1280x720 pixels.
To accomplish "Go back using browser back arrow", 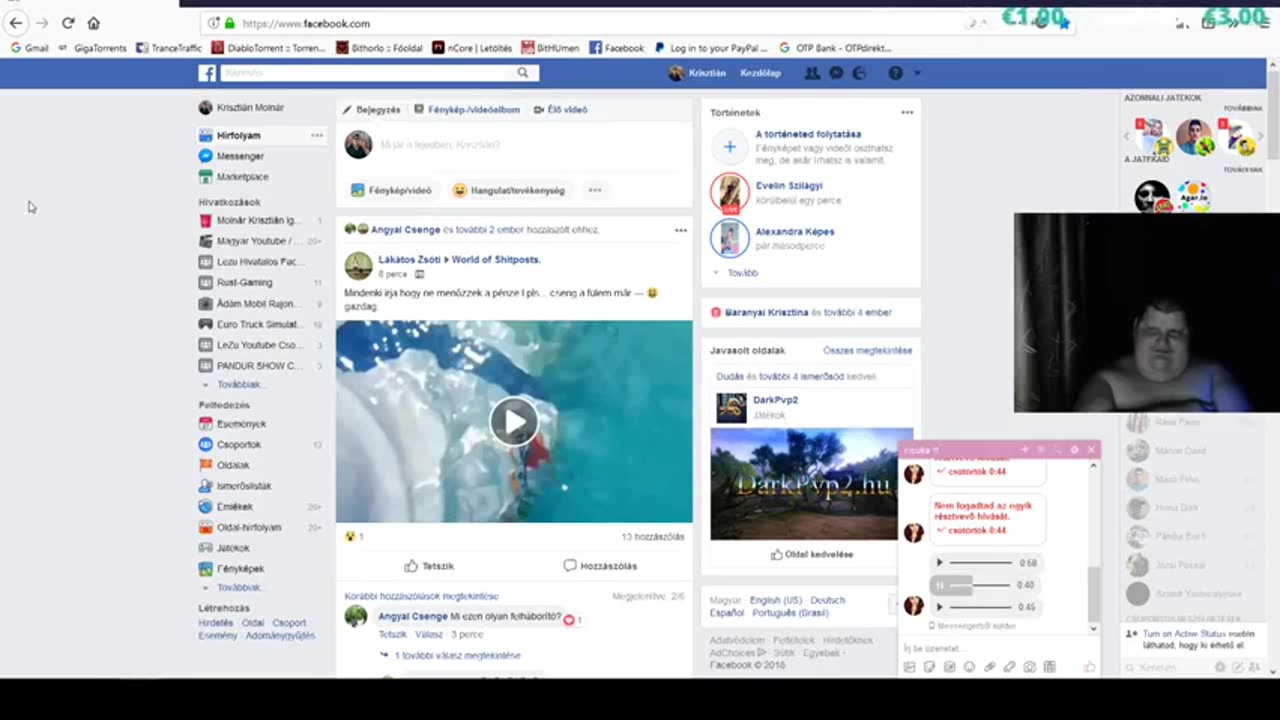I will point(16,23).
